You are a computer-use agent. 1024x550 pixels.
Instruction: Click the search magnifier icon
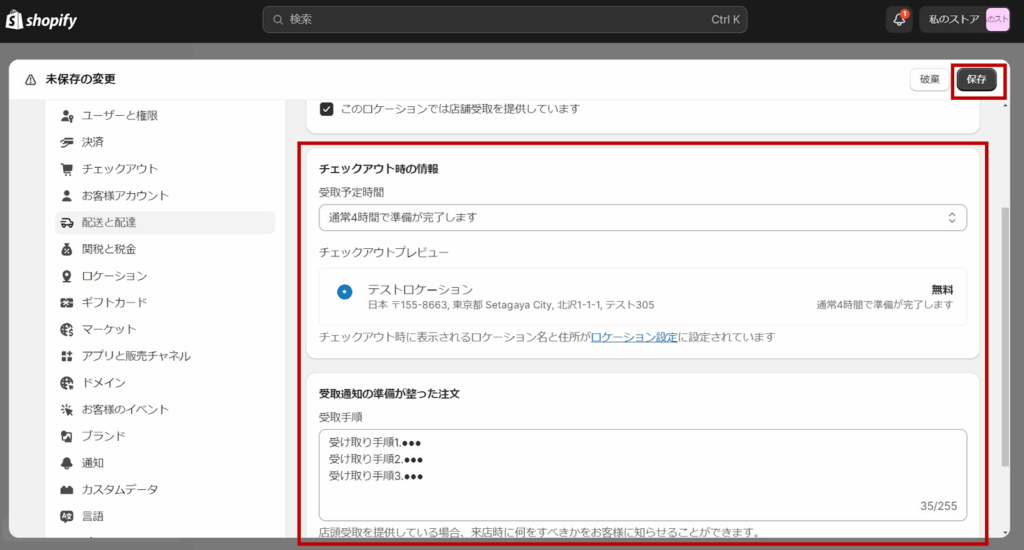pos(278,20)
